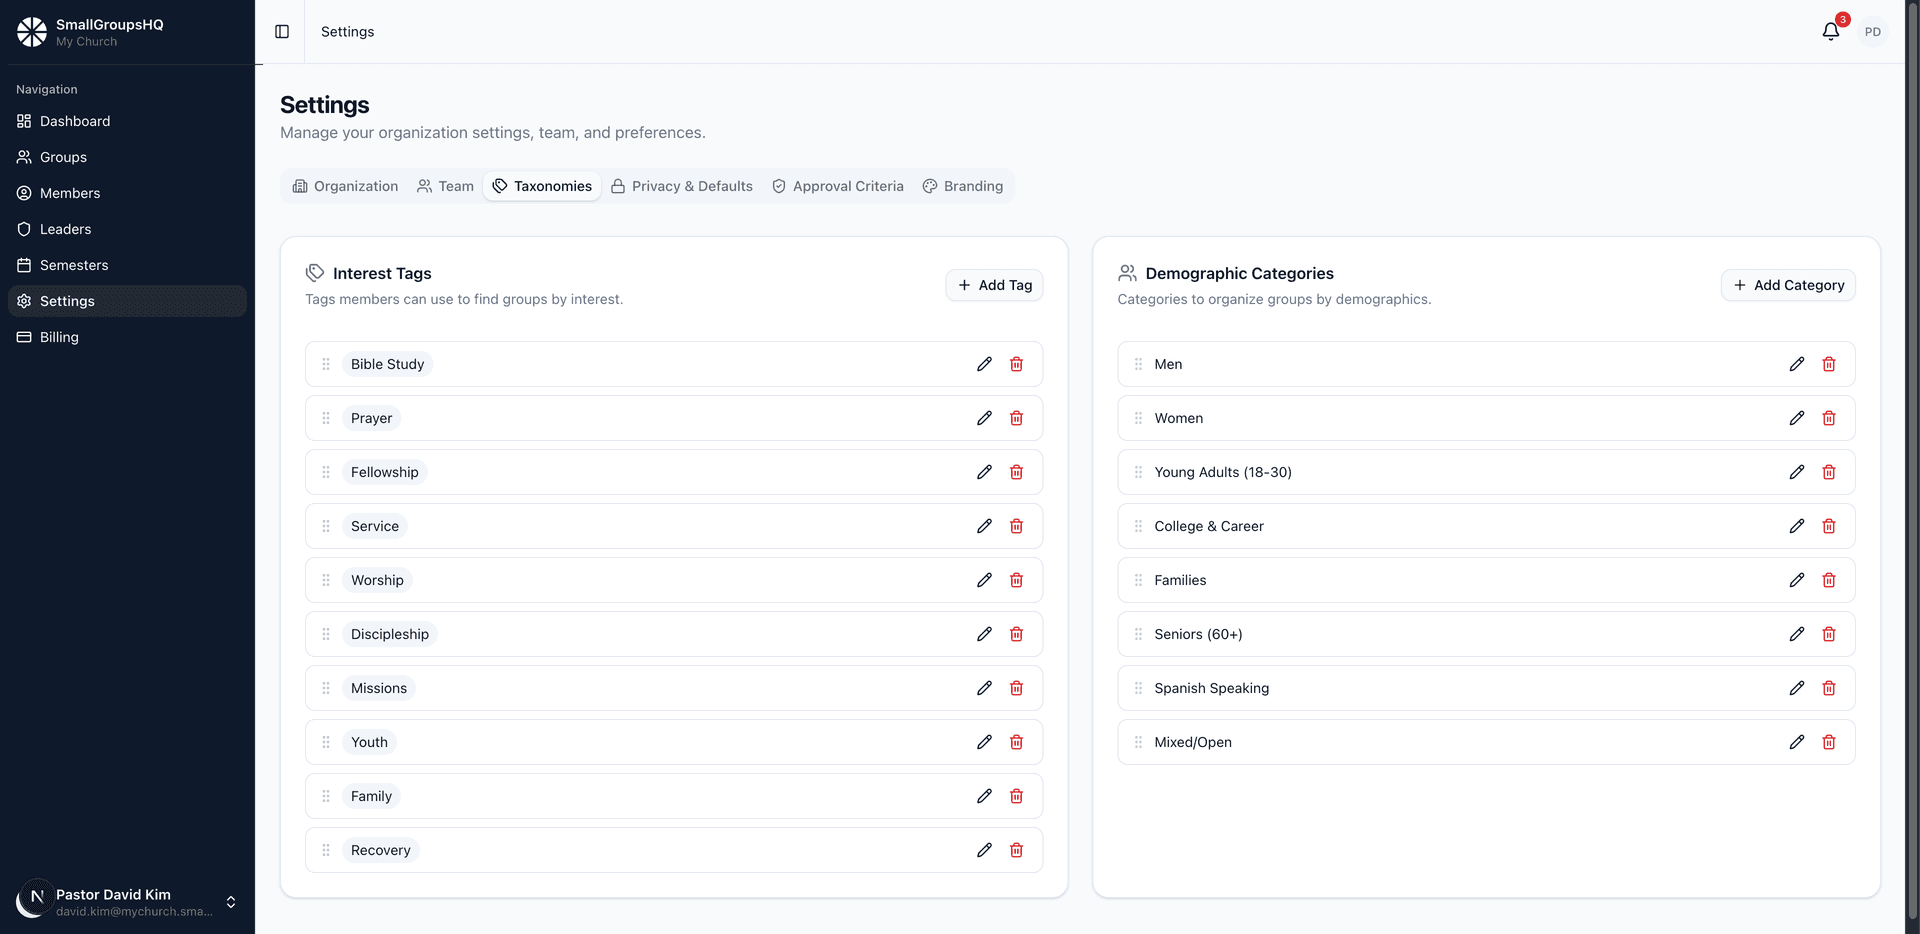Edit the Bible Study tag
Image resolution: width=1920 pixels, height=934 pixels.
(x=985, y=364)
